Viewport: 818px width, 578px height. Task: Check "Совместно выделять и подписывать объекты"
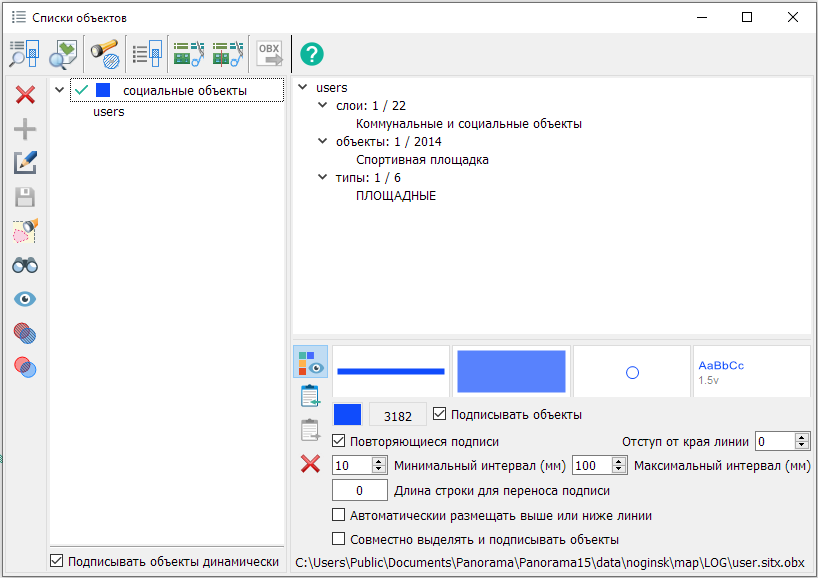click(x=339, y=539)
